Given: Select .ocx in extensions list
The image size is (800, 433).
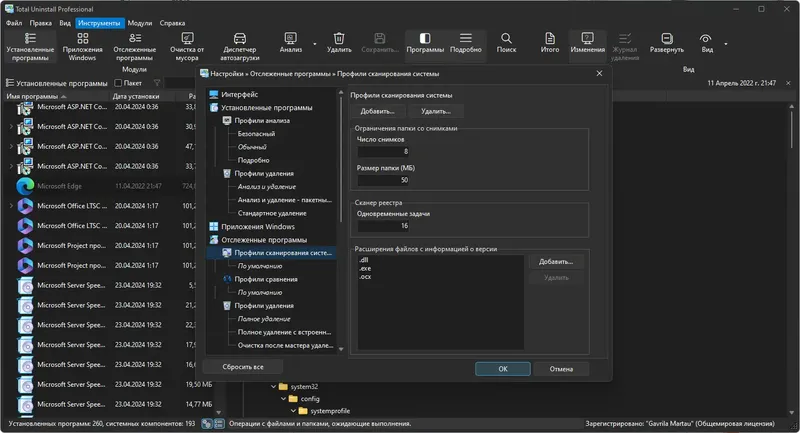Looking at the screenshot, I should click(x=365, y=276).
